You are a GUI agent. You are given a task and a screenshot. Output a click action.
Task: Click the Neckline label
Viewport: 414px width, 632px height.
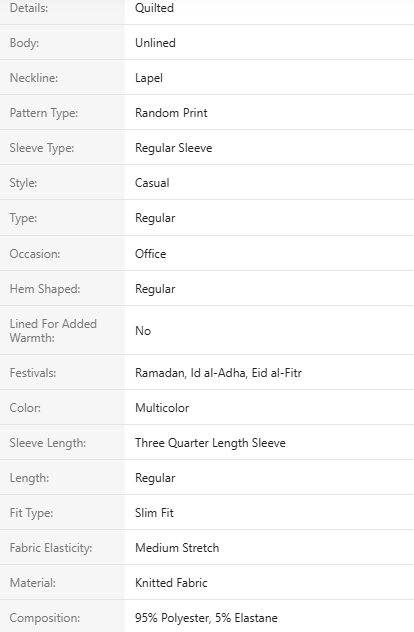click(34, 78)
